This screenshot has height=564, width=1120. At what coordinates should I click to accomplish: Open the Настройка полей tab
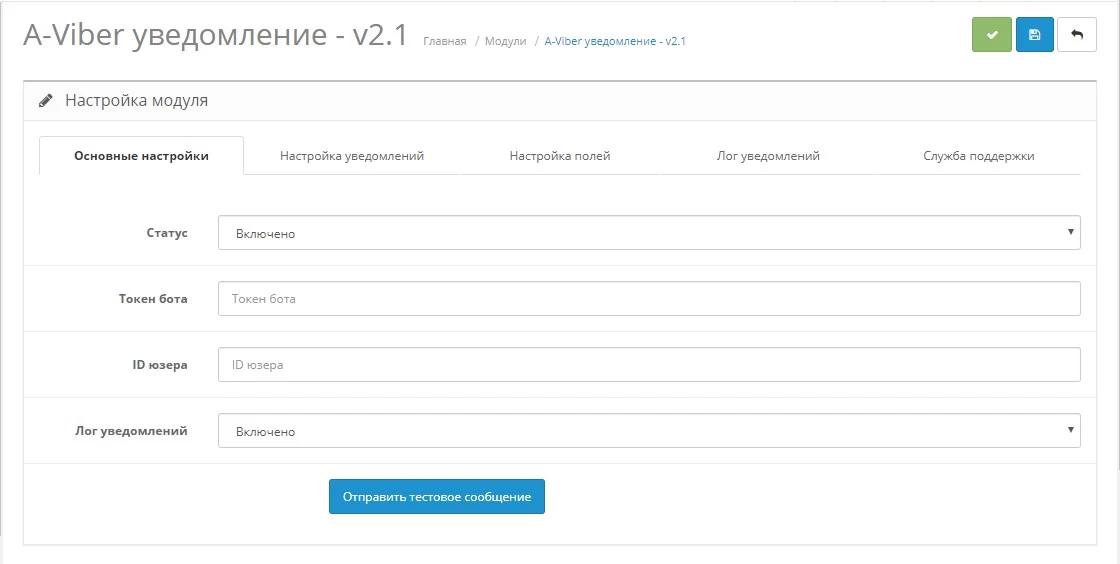coord(560,156)
